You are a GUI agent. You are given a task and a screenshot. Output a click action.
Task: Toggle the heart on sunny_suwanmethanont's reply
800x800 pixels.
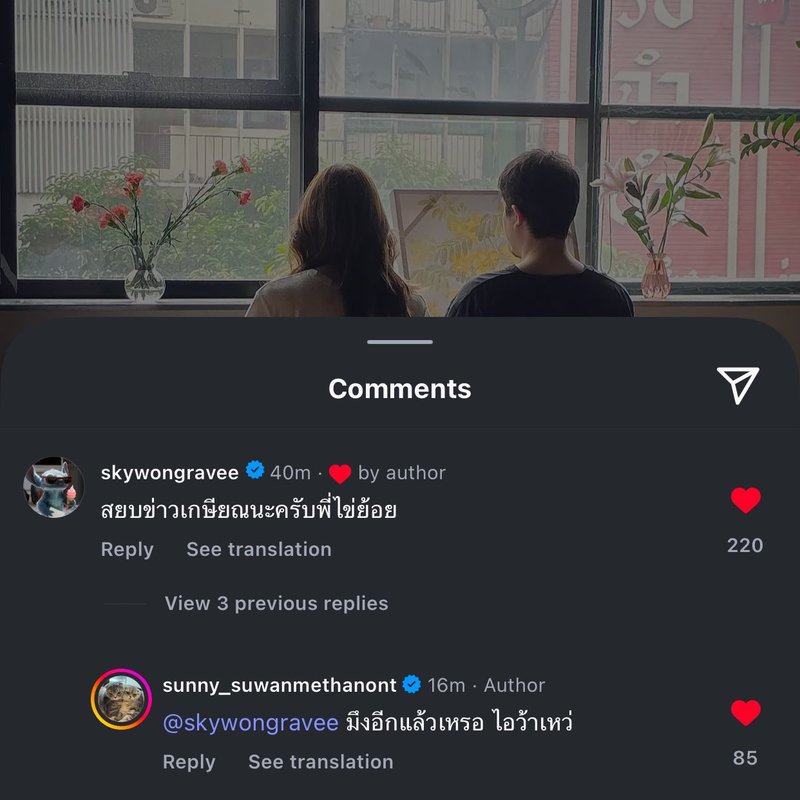[x=745, y=713]
